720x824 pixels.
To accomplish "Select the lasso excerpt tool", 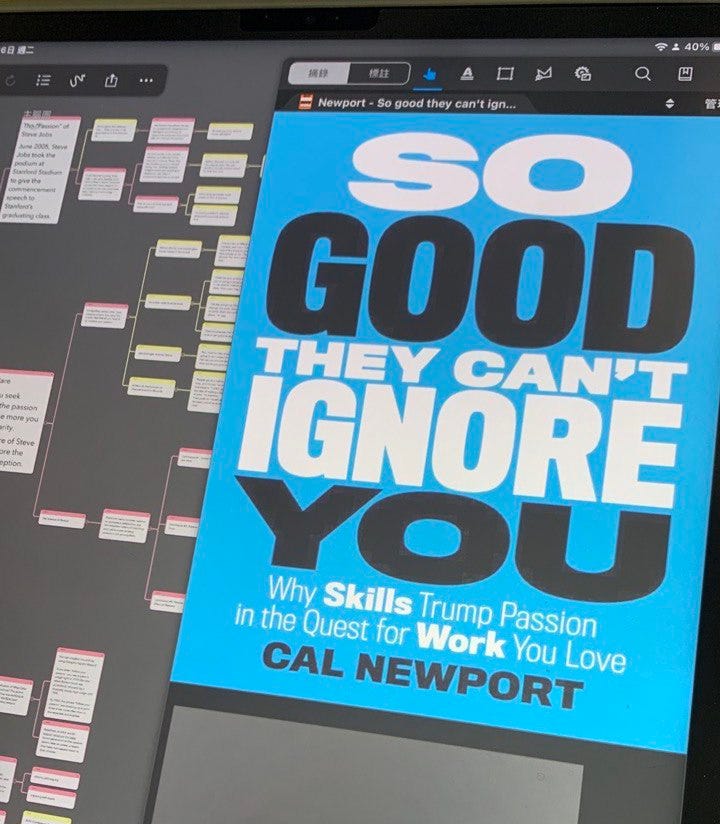I will coord(543,74).
